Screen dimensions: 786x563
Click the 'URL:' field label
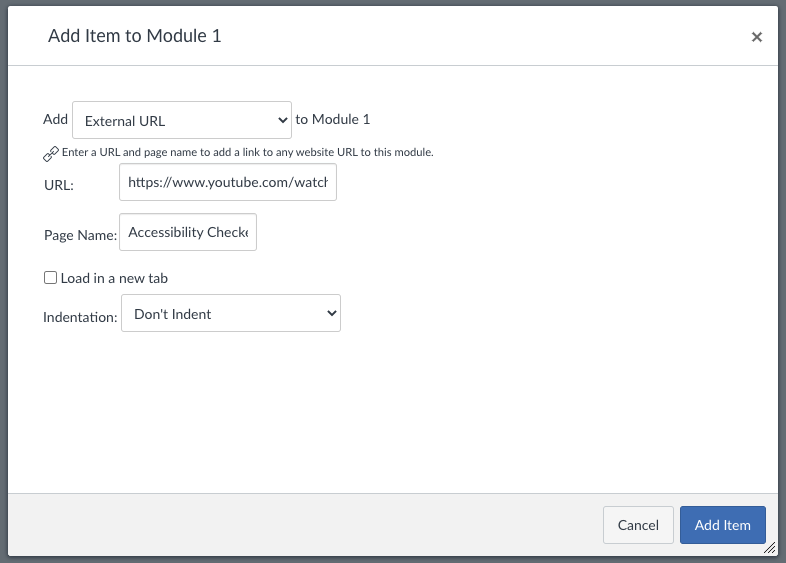coord(59,185)
